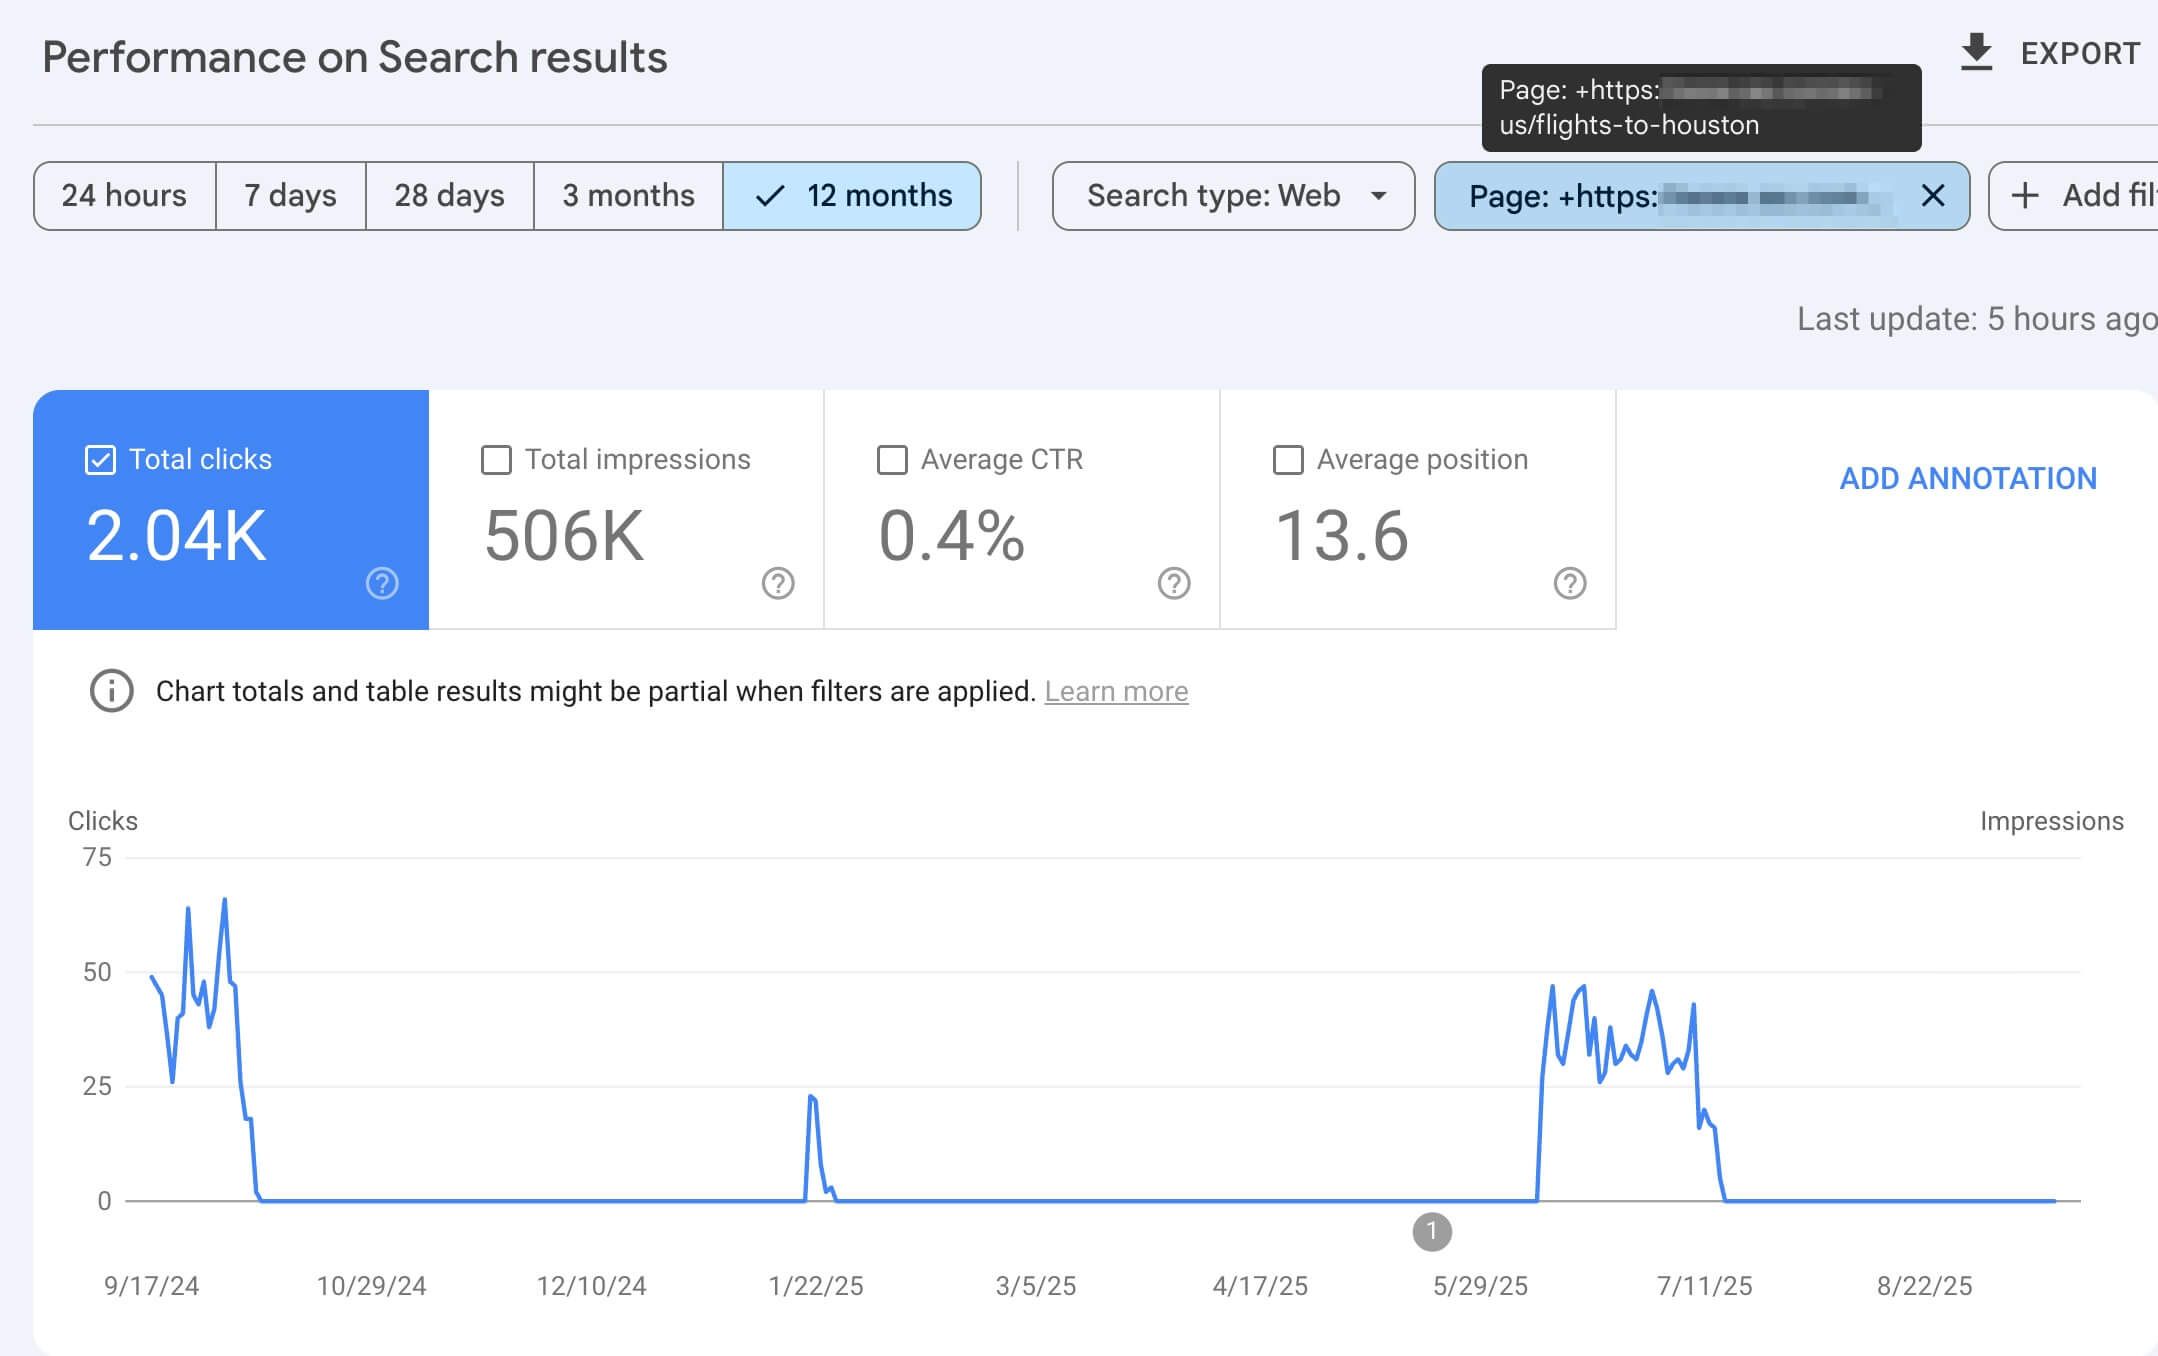Follow the Learn more link
The image size is (2158, 1356).
1116,692
